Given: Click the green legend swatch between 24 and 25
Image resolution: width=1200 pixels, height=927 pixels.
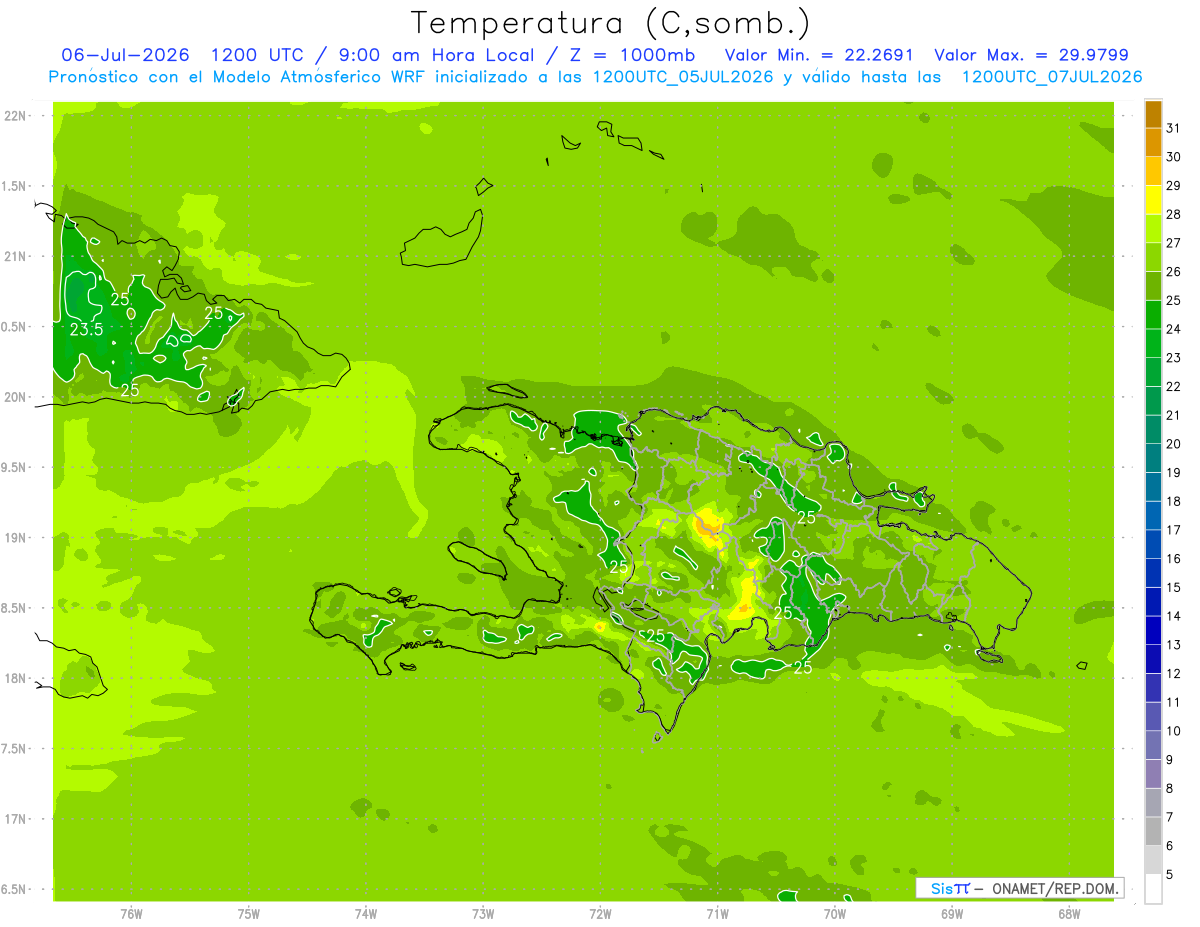Looking at the screenshot, I should pyautogui.click(x=1153, y=315).
